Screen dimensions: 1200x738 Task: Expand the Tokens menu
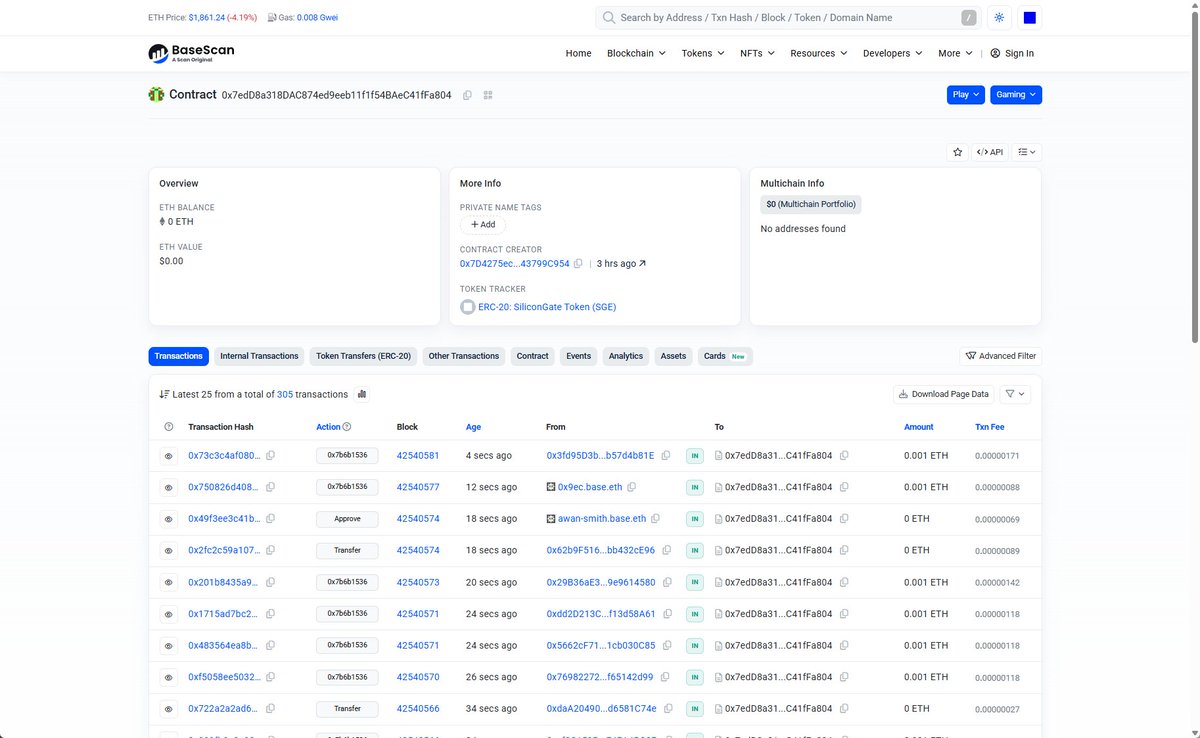pyautogui.click(x=703, y=53)
